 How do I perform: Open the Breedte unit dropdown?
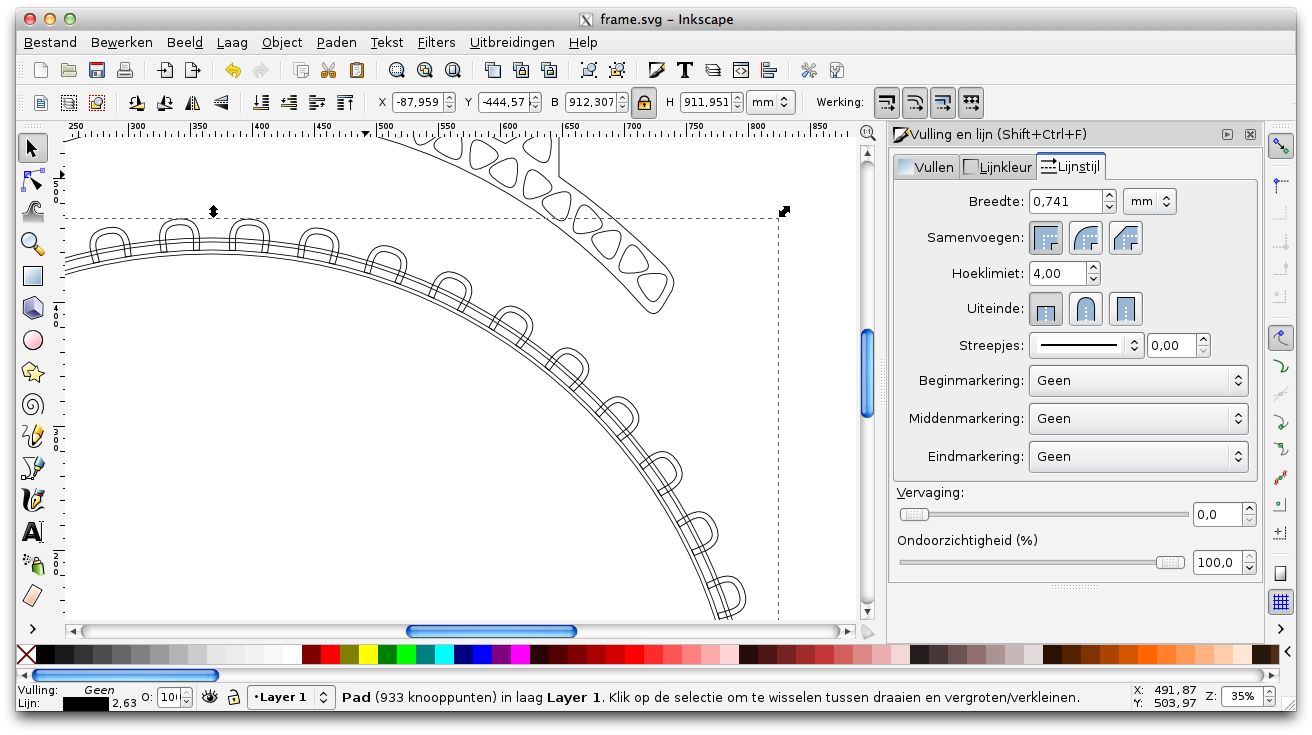point(1149,201)
